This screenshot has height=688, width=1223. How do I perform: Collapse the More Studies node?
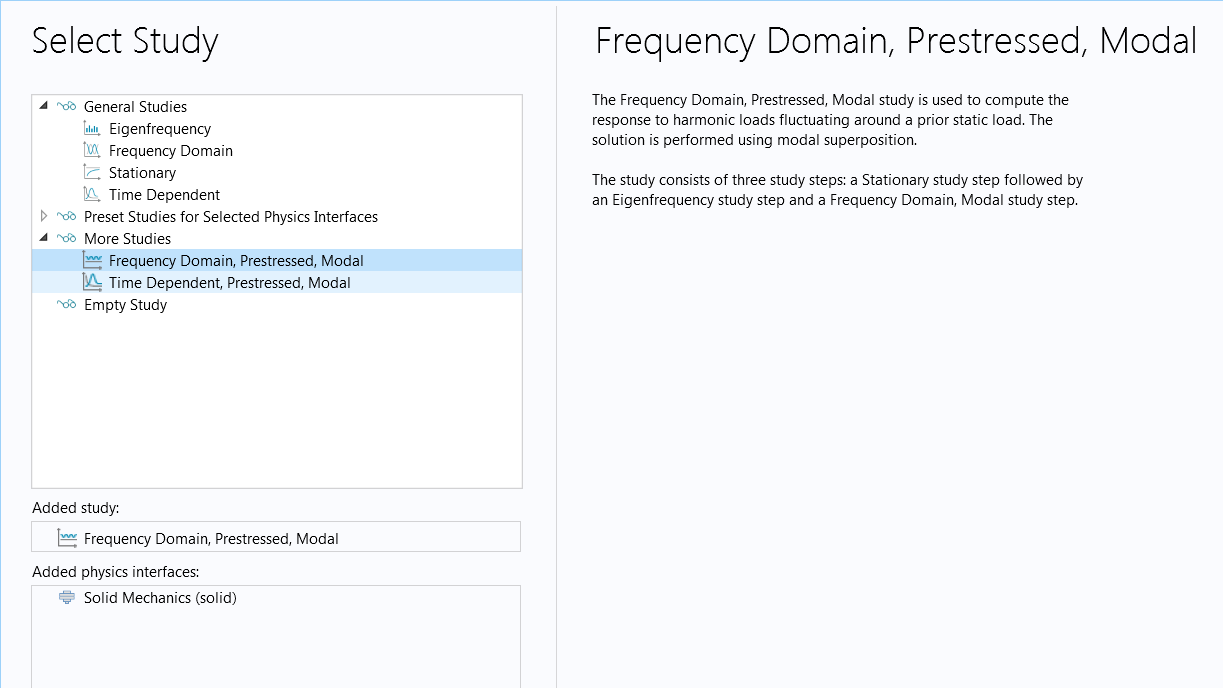(x=43, y=238)
